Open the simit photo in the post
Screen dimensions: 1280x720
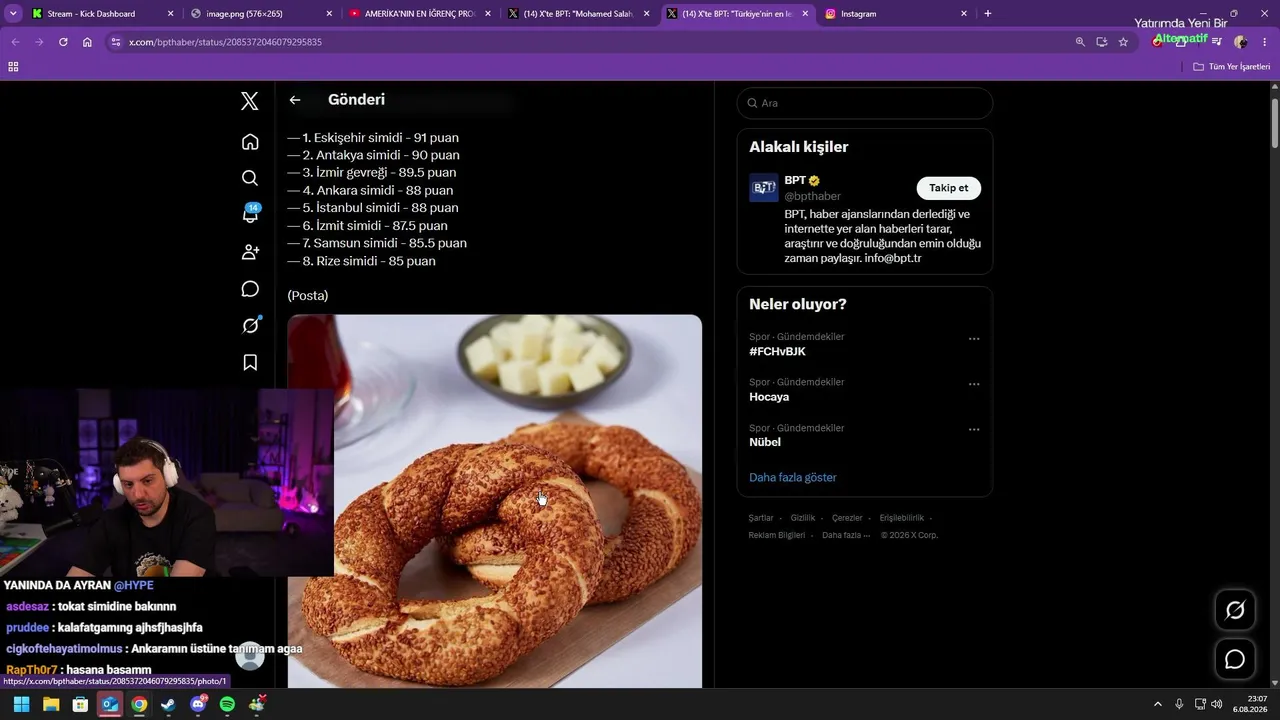coord(495,501)
